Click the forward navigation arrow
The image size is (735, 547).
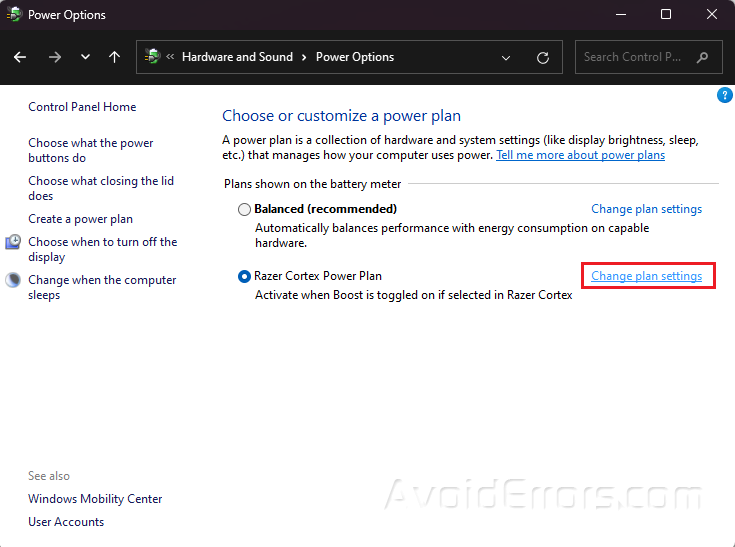tap(55, 57)
